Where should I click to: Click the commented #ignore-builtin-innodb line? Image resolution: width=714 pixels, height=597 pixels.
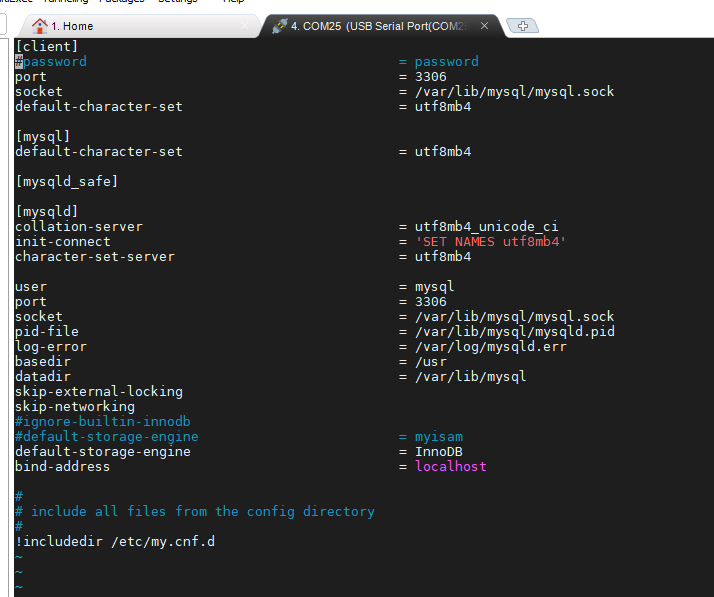click(103, 421)
